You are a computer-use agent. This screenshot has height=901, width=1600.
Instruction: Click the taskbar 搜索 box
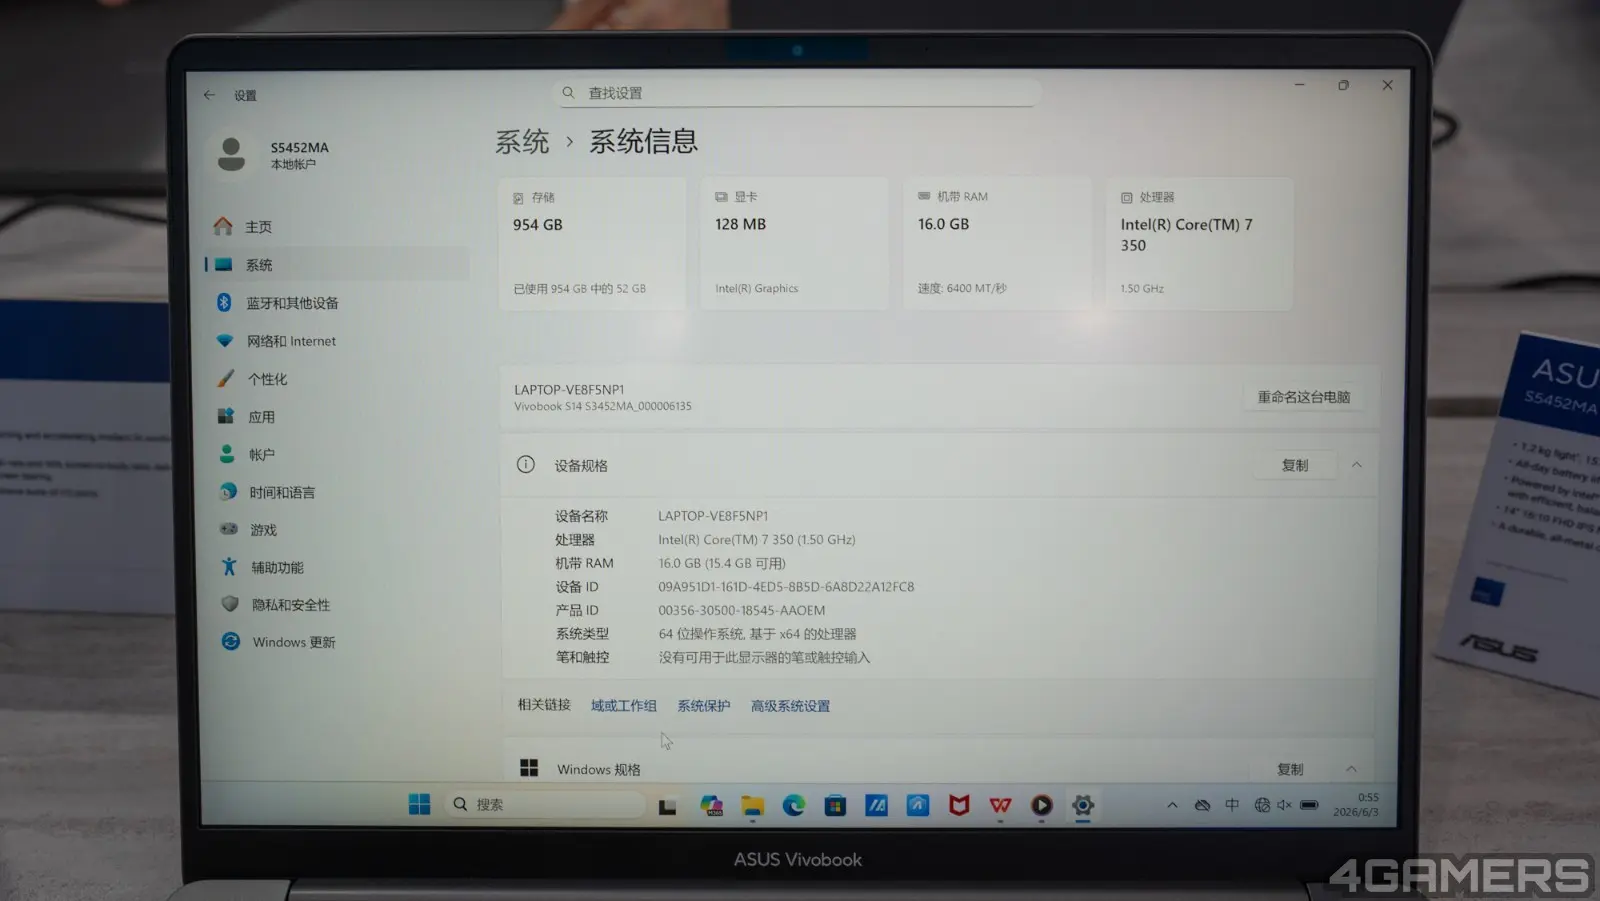coord(544,804)
